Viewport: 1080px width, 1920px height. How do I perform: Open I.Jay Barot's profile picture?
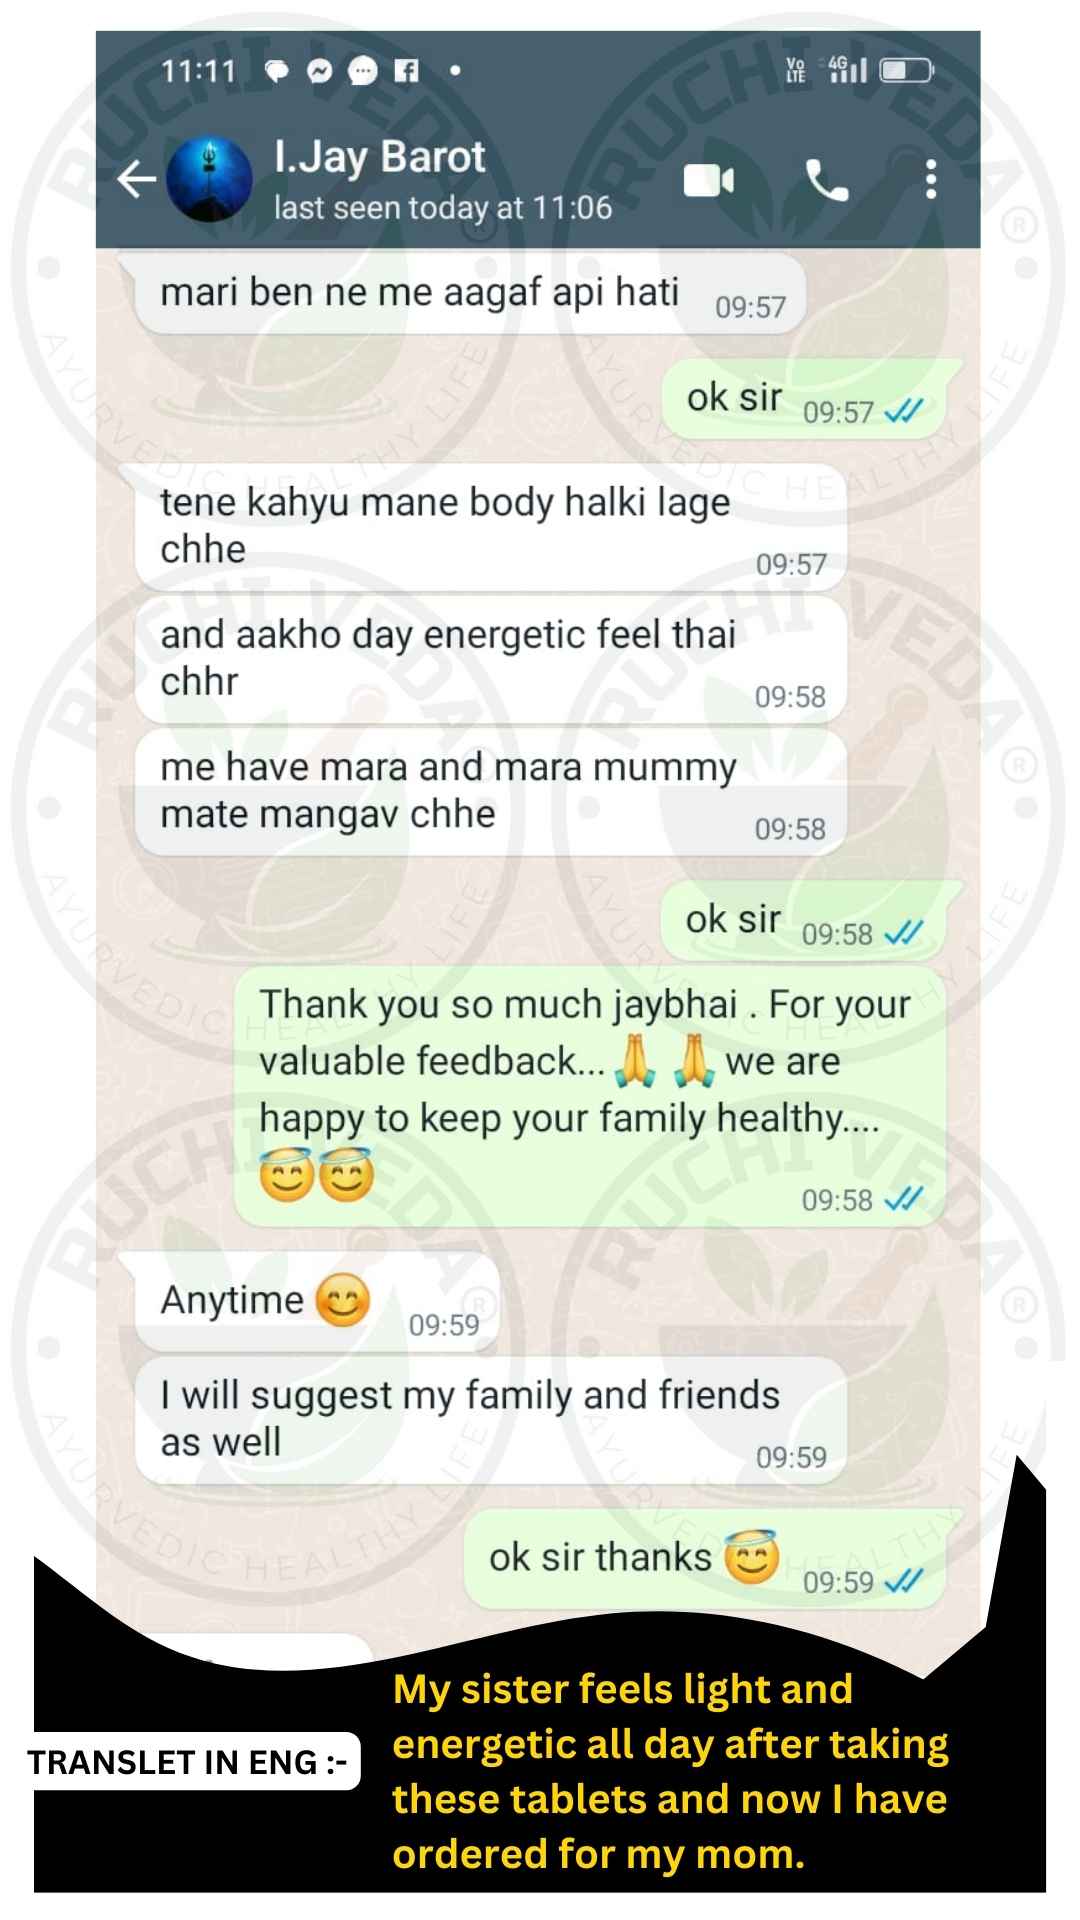[x=209, y=180]
